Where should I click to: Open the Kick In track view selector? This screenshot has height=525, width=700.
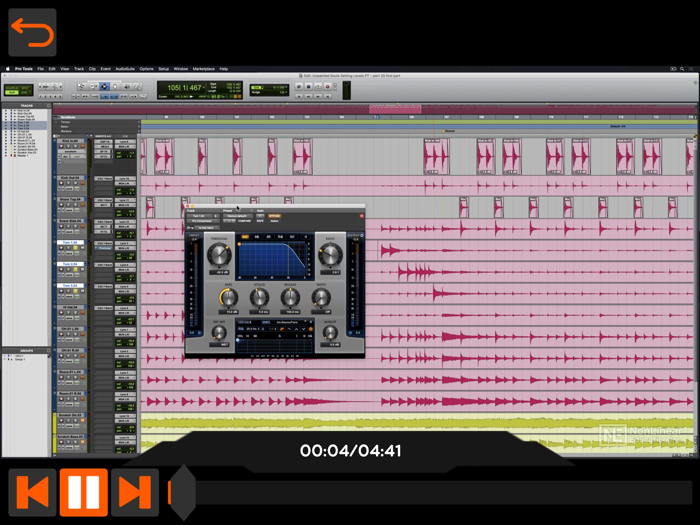(x=71, y=152)
